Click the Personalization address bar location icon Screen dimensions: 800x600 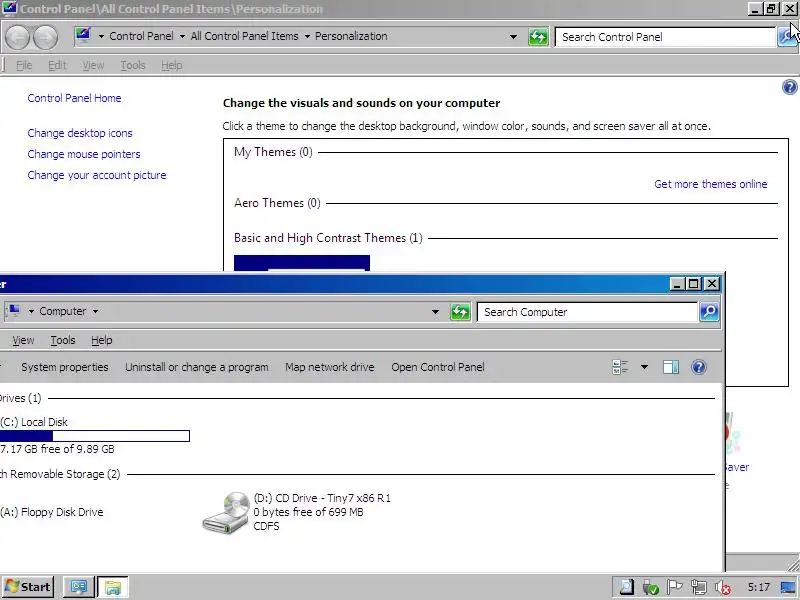click(83, 35)
